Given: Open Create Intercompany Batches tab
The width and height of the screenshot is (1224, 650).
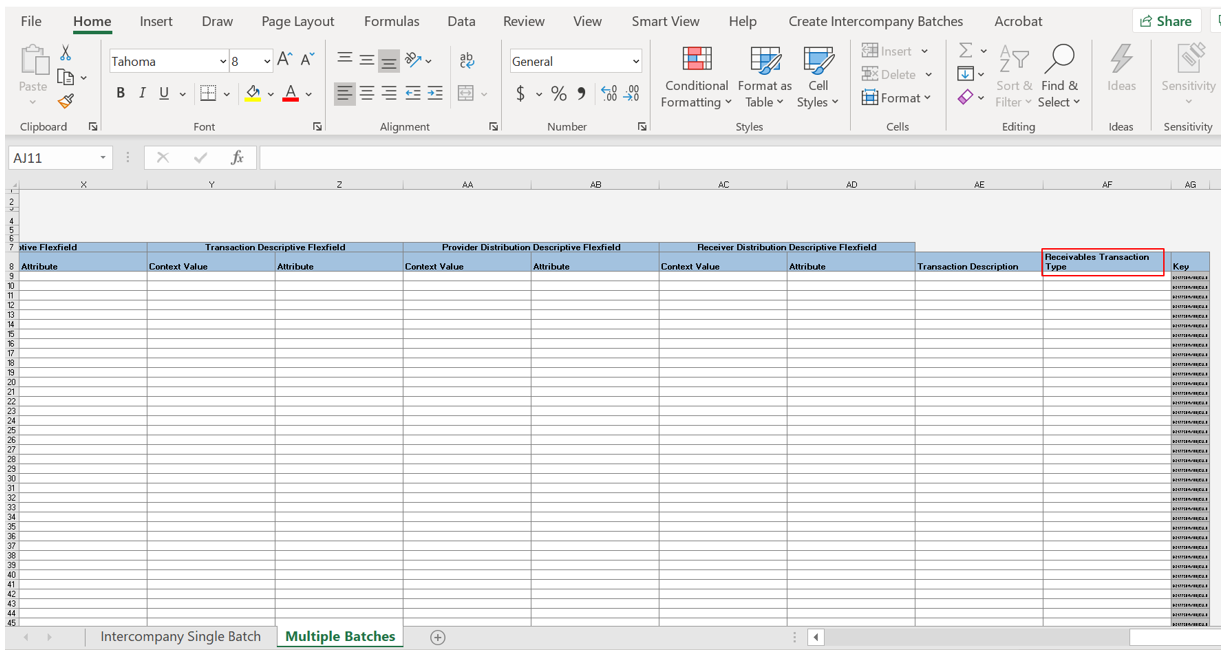Looking at the screenshot, I should point(876,21).
